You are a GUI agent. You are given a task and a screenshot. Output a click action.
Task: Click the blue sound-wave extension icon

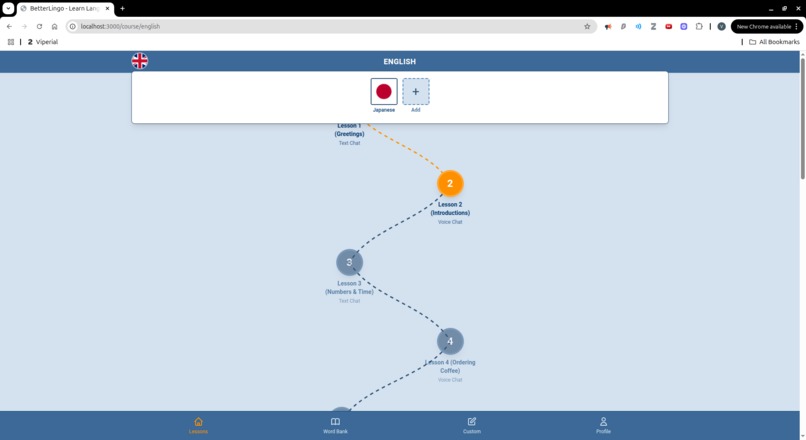point(638,26)
